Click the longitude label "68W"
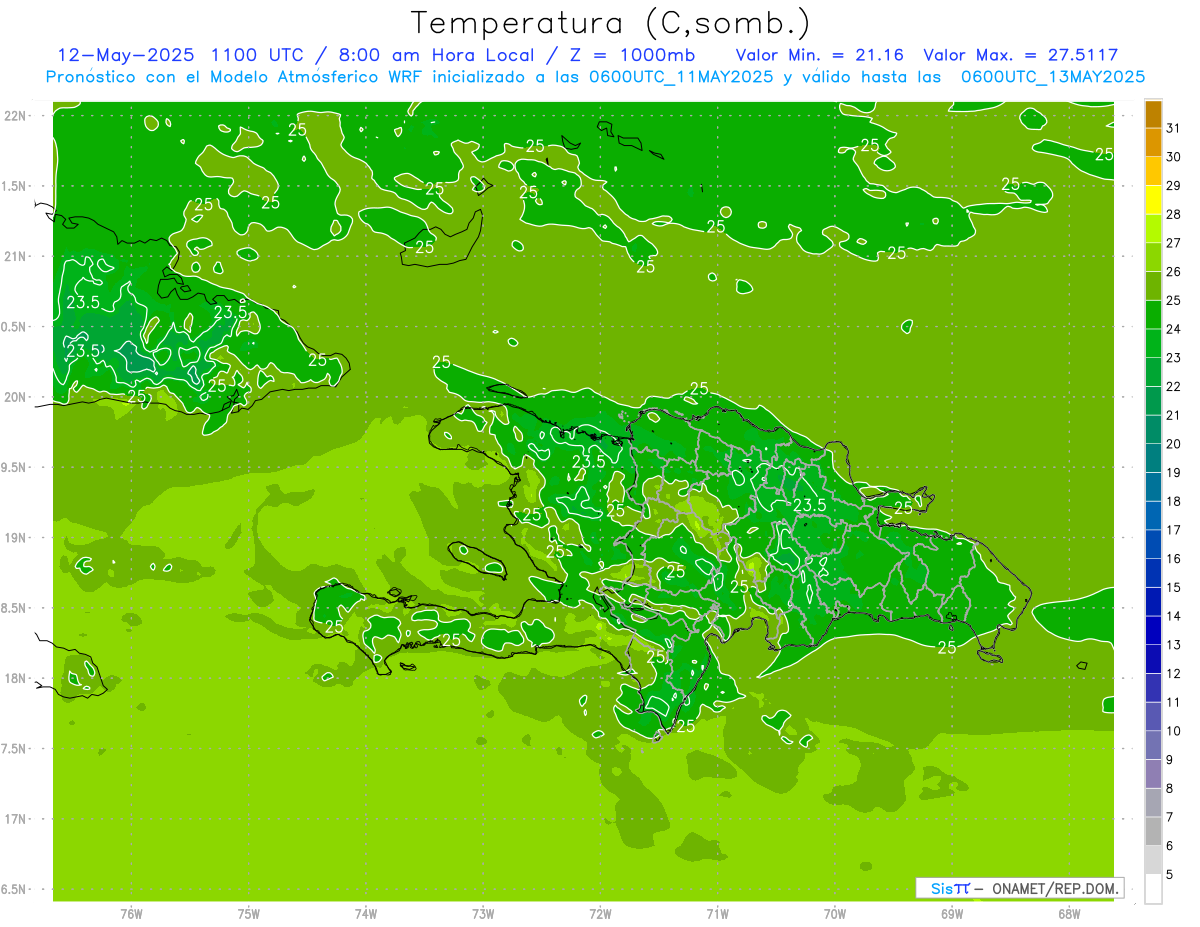1200x927 pixels. point(1069,914)
